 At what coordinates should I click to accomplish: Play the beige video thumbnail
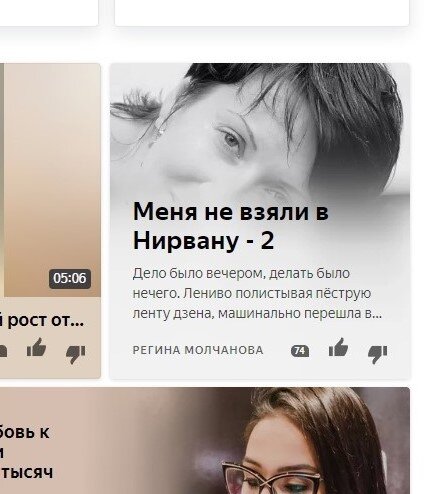50,180
